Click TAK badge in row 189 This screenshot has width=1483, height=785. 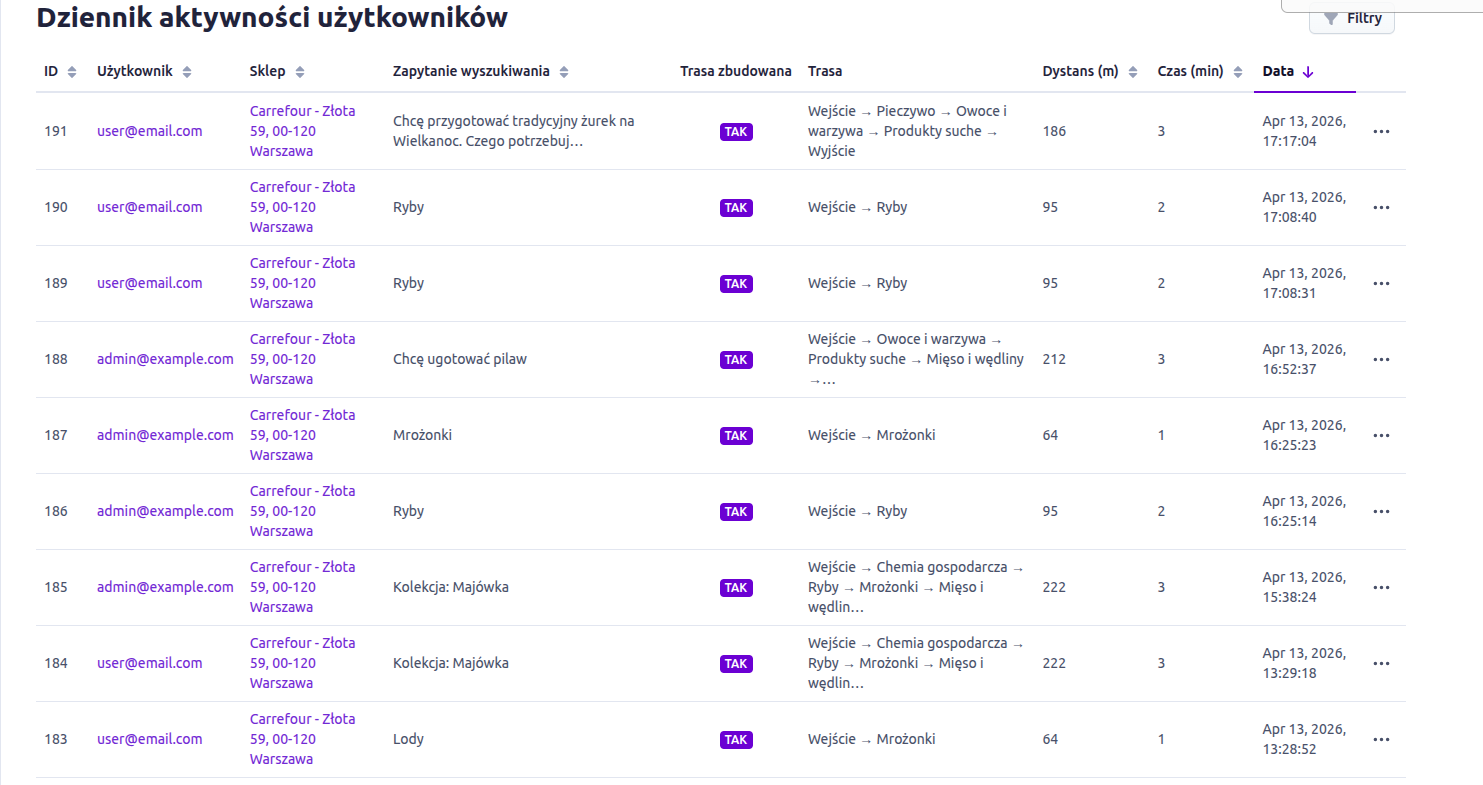736,283
